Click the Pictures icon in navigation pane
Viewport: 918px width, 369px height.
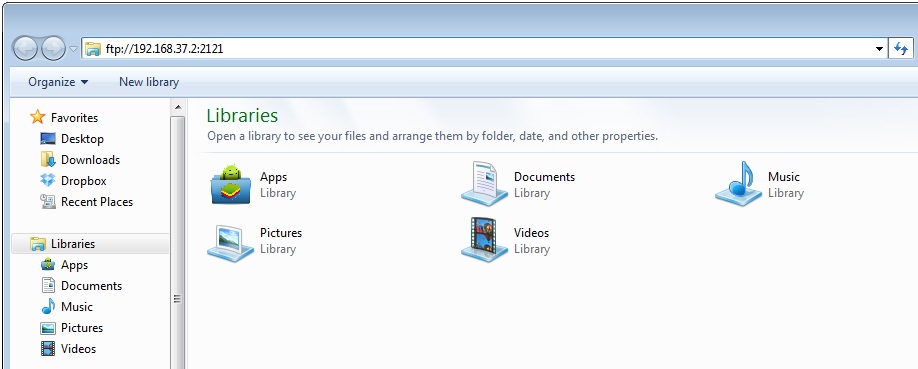(48, 328)
